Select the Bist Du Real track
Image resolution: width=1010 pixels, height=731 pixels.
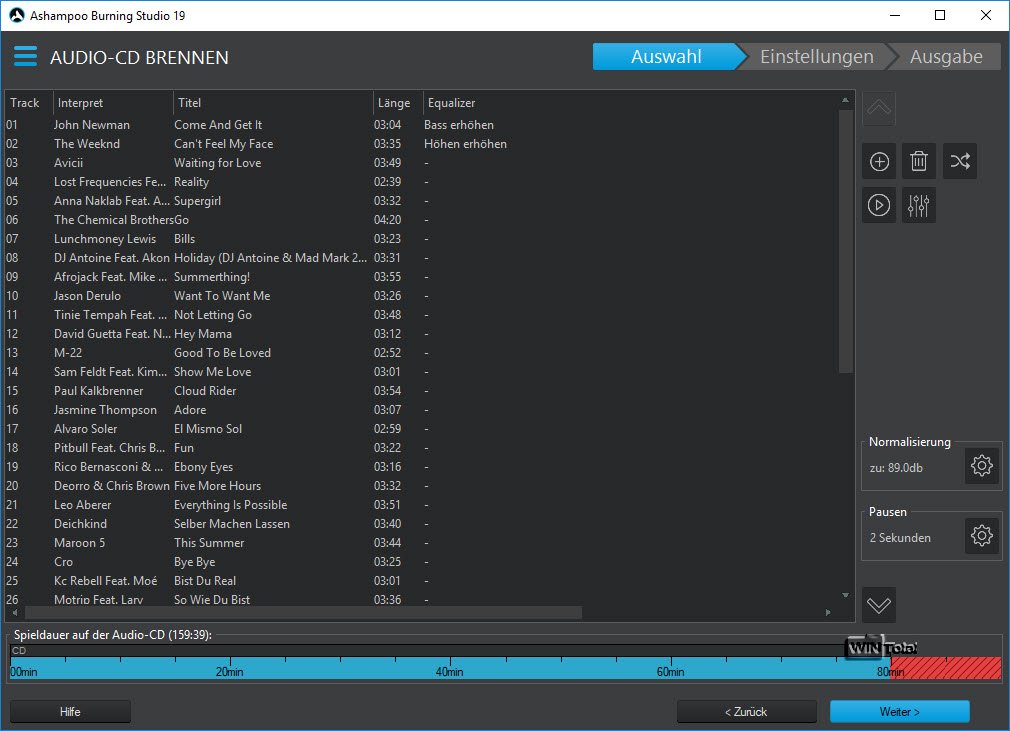point(422,581)
